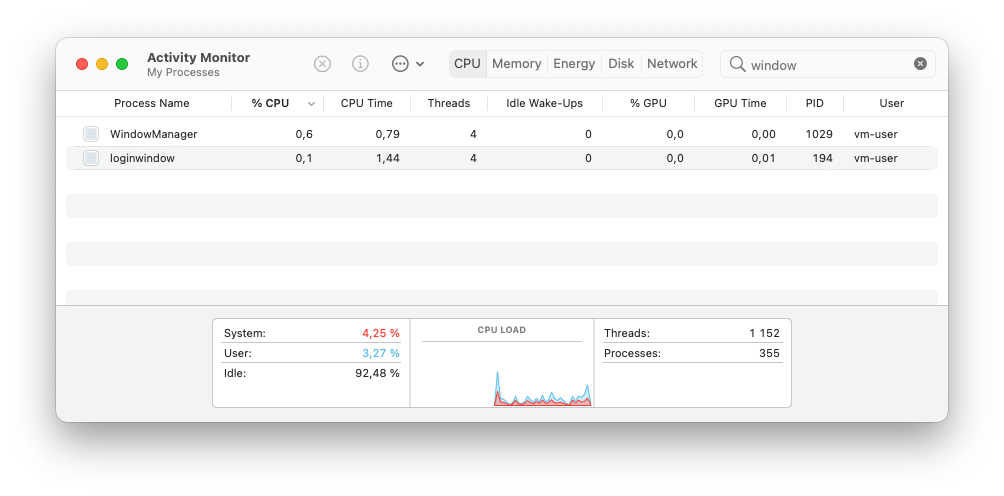
Task: Click PID value 1029
Action: click(820, 134)
